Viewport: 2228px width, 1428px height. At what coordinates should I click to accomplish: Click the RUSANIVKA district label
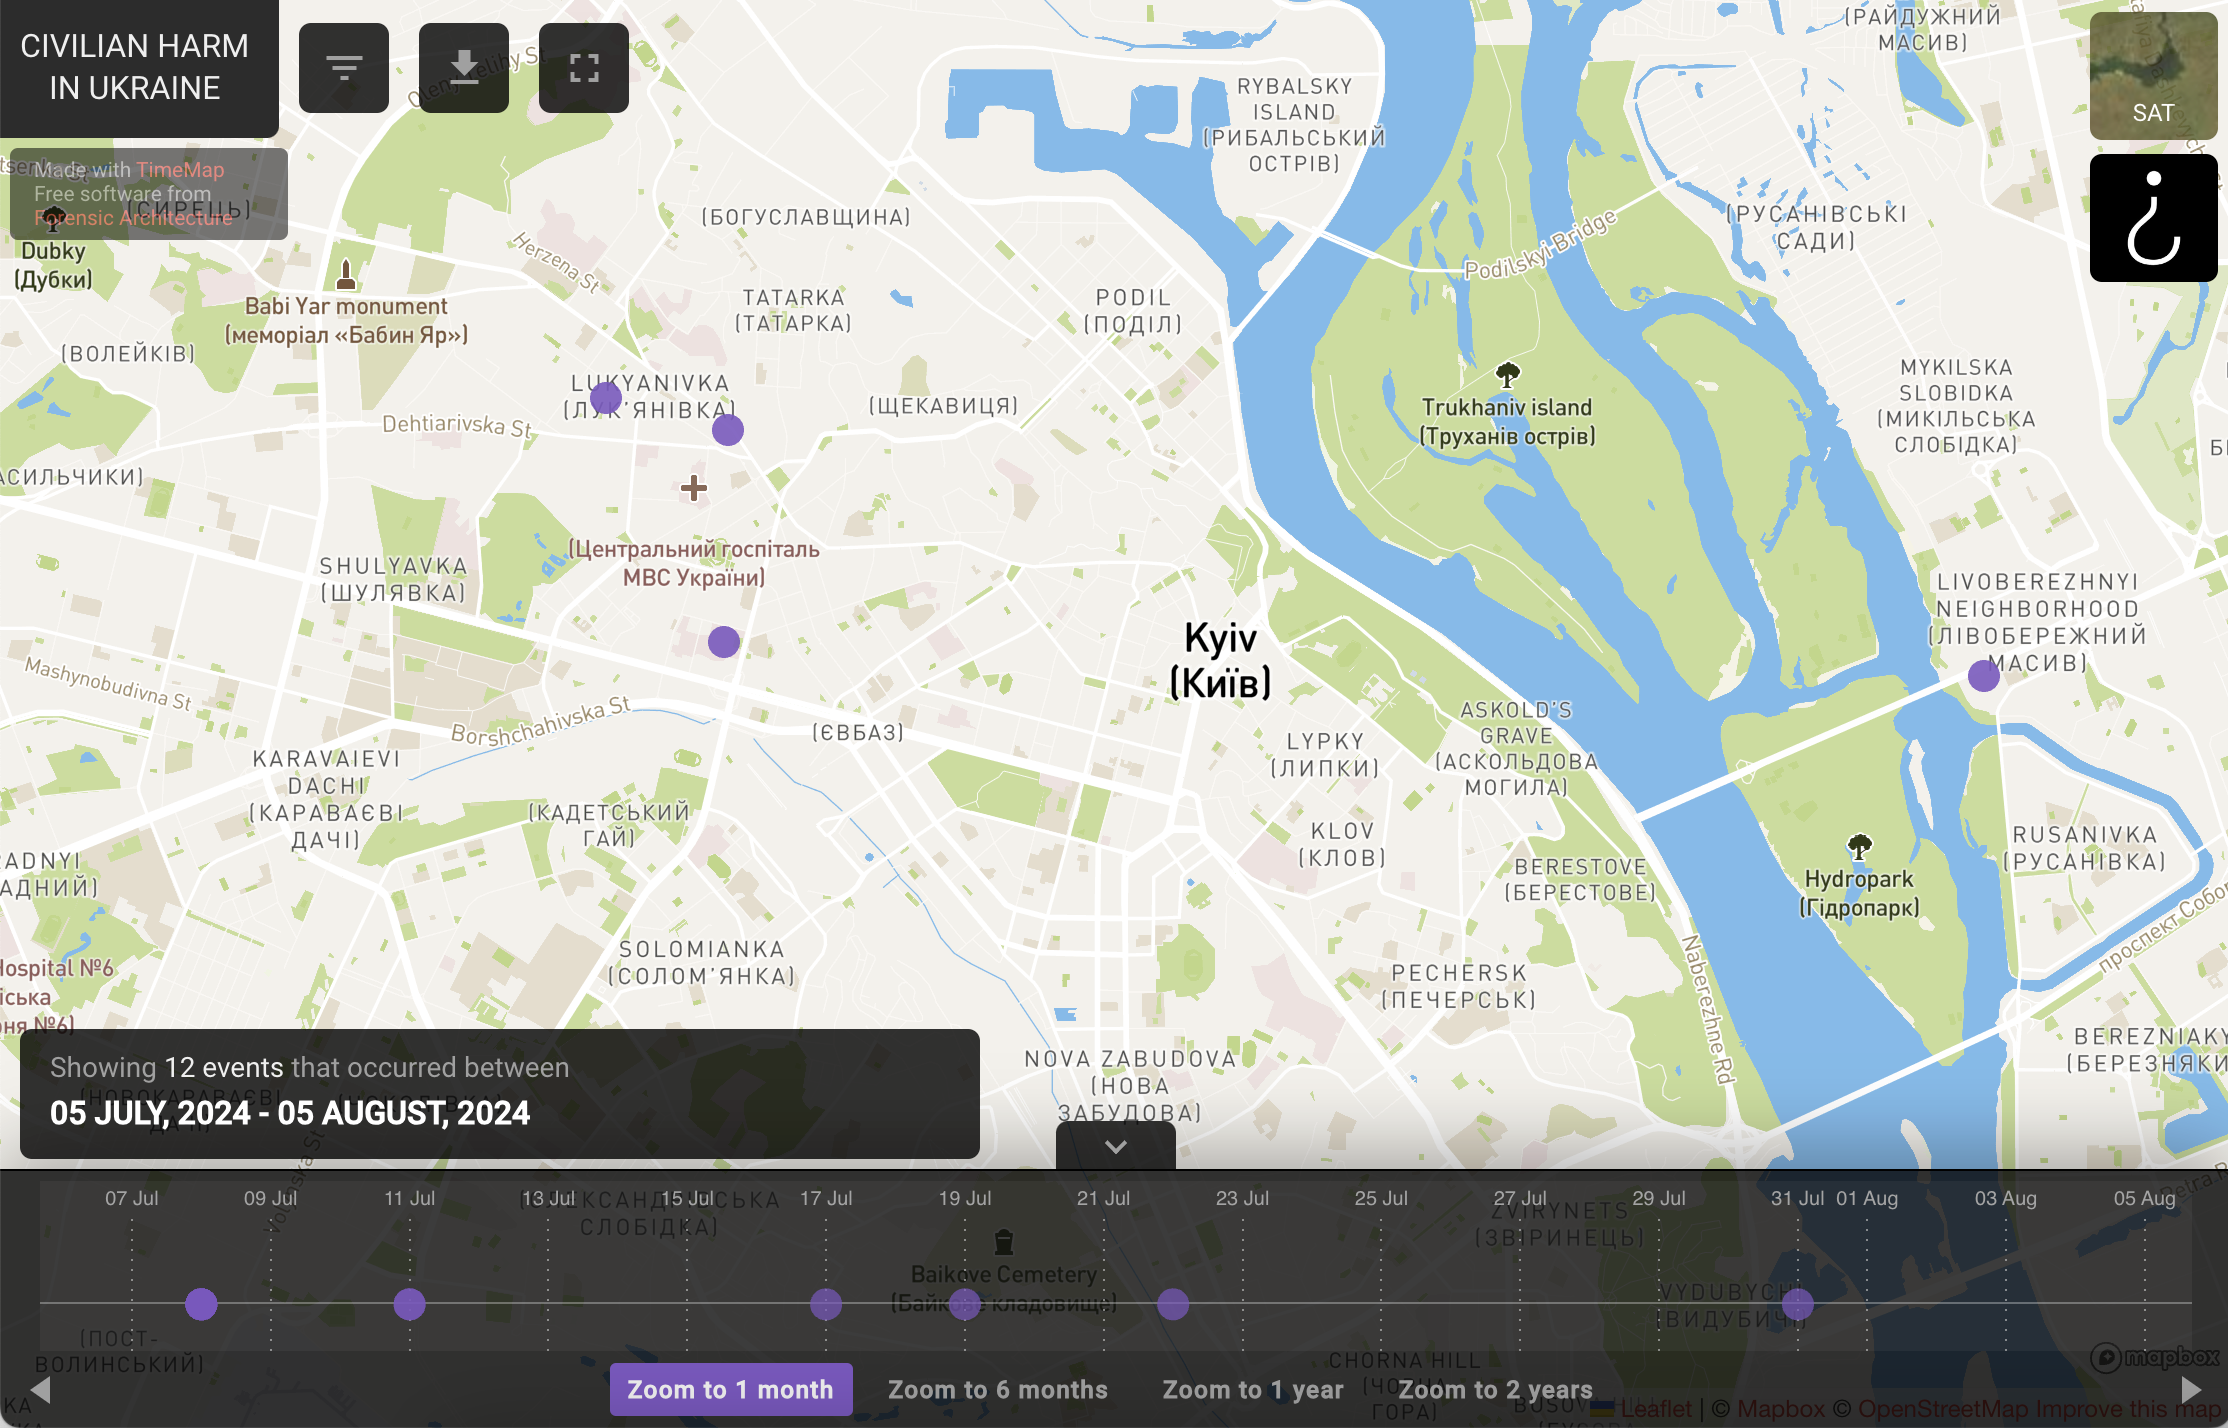pos(2085,848)
